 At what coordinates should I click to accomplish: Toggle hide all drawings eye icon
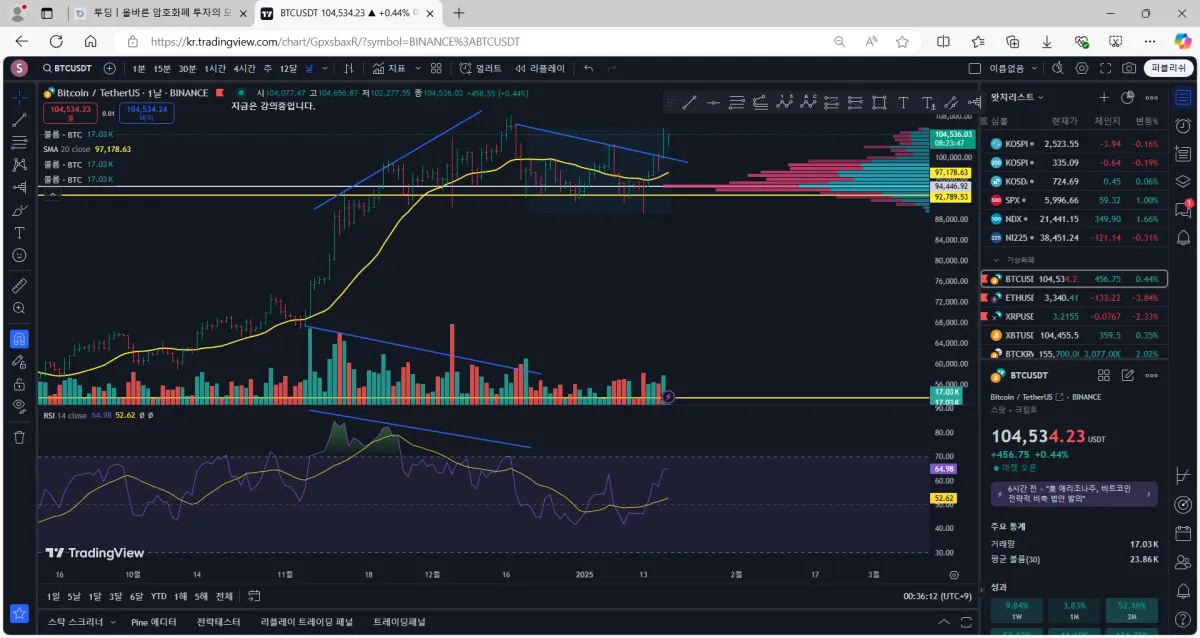point(19,406)
